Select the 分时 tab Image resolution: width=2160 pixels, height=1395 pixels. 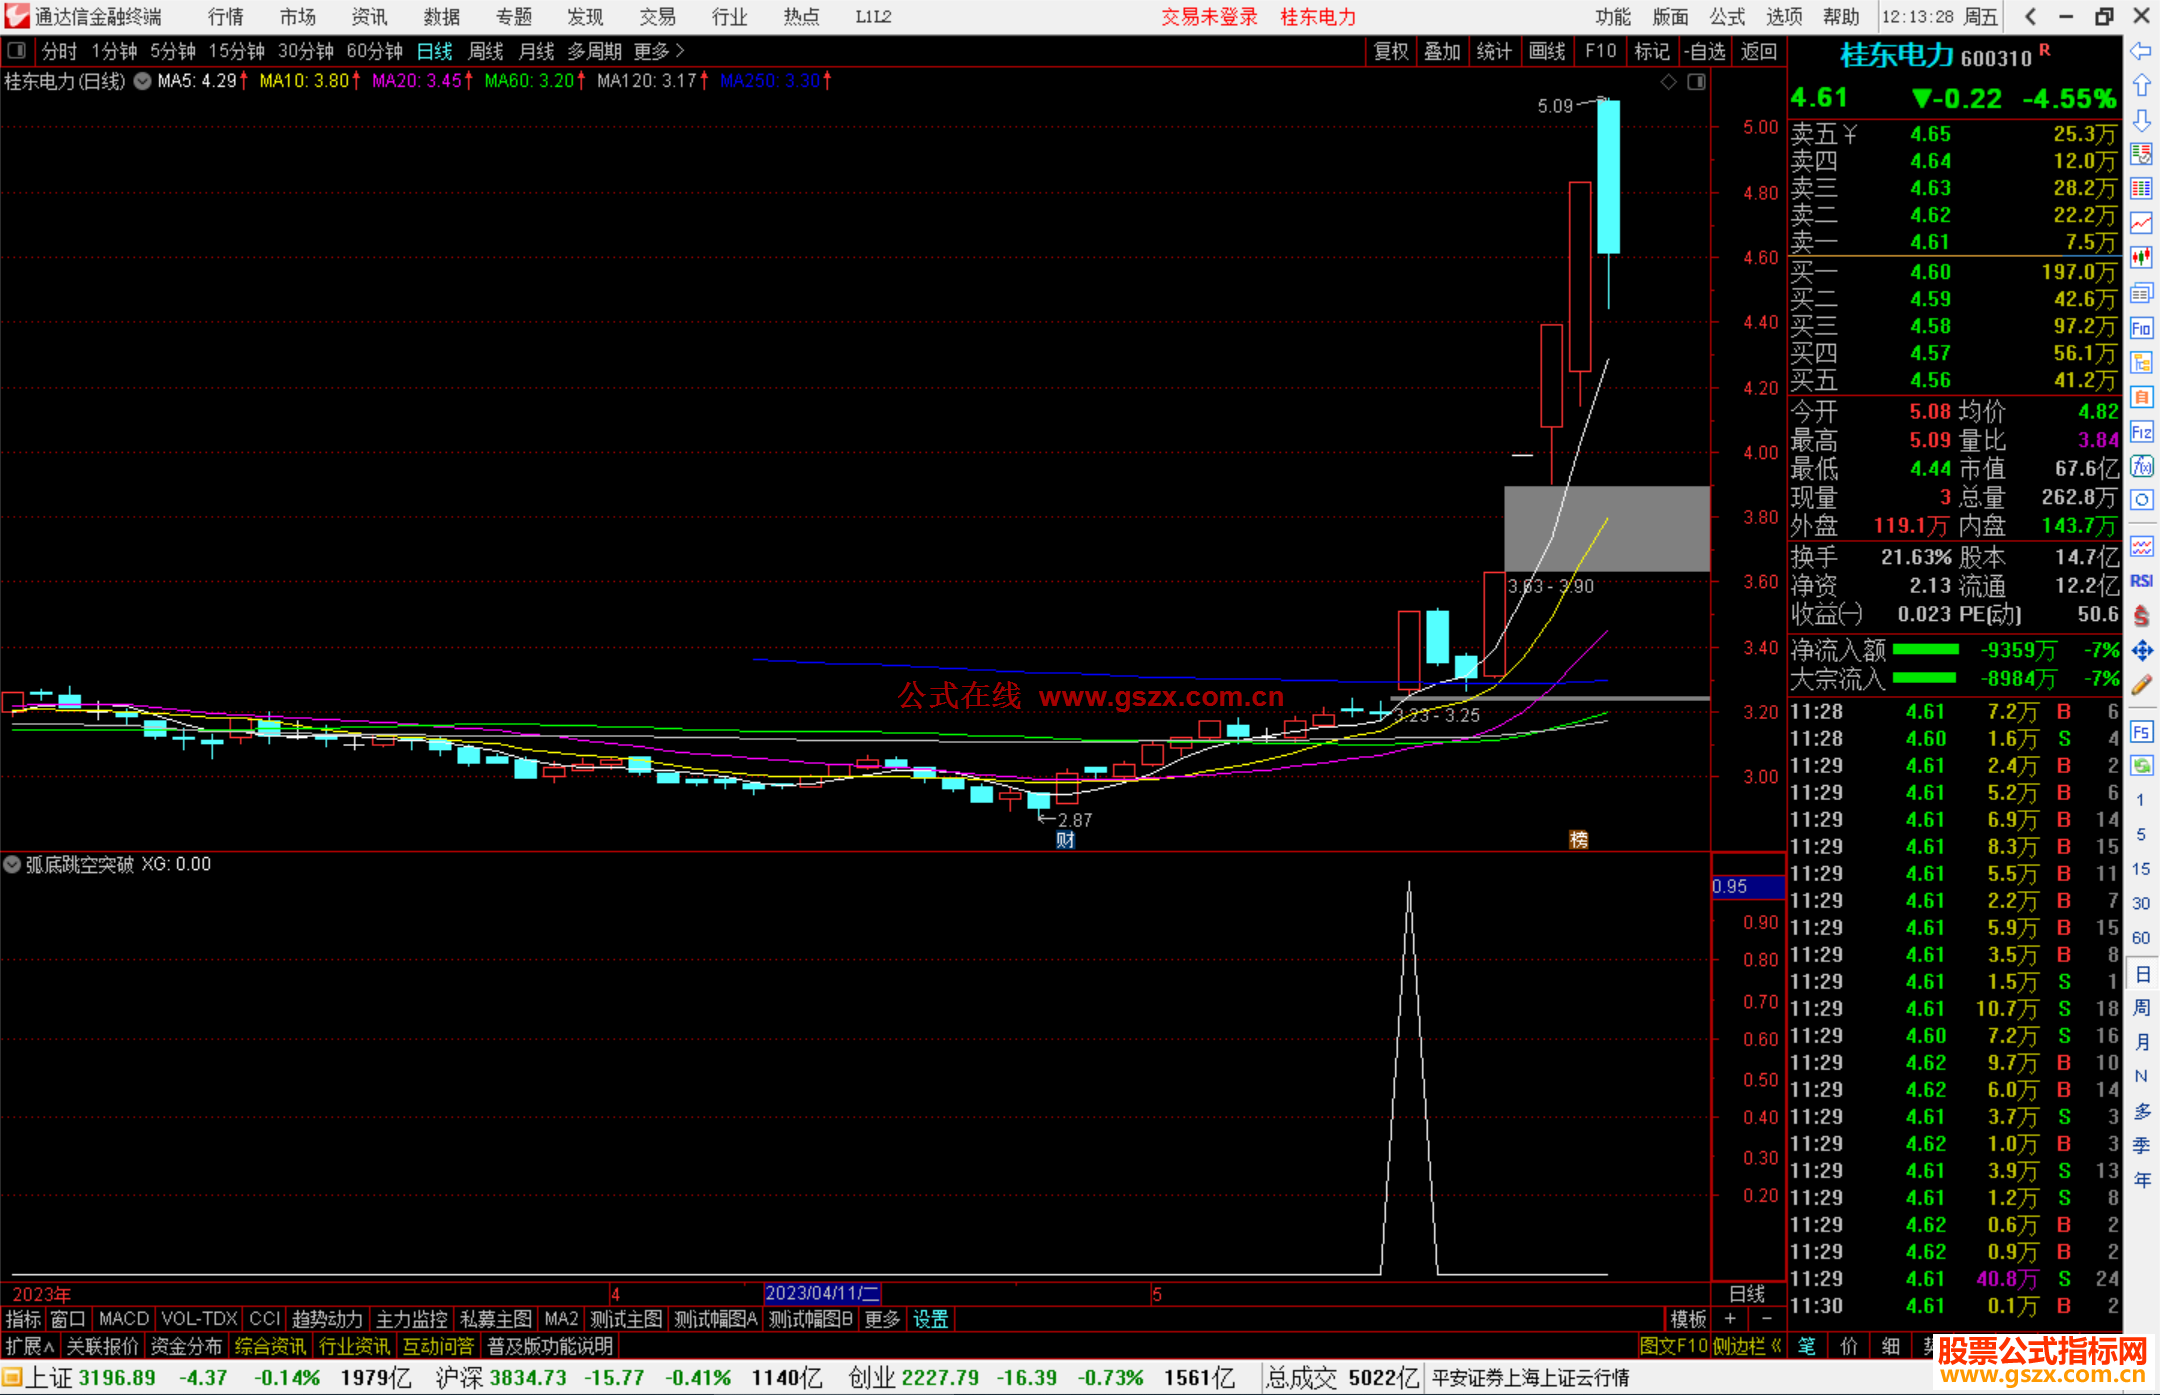pyautogui.click(x=59, y=51)
